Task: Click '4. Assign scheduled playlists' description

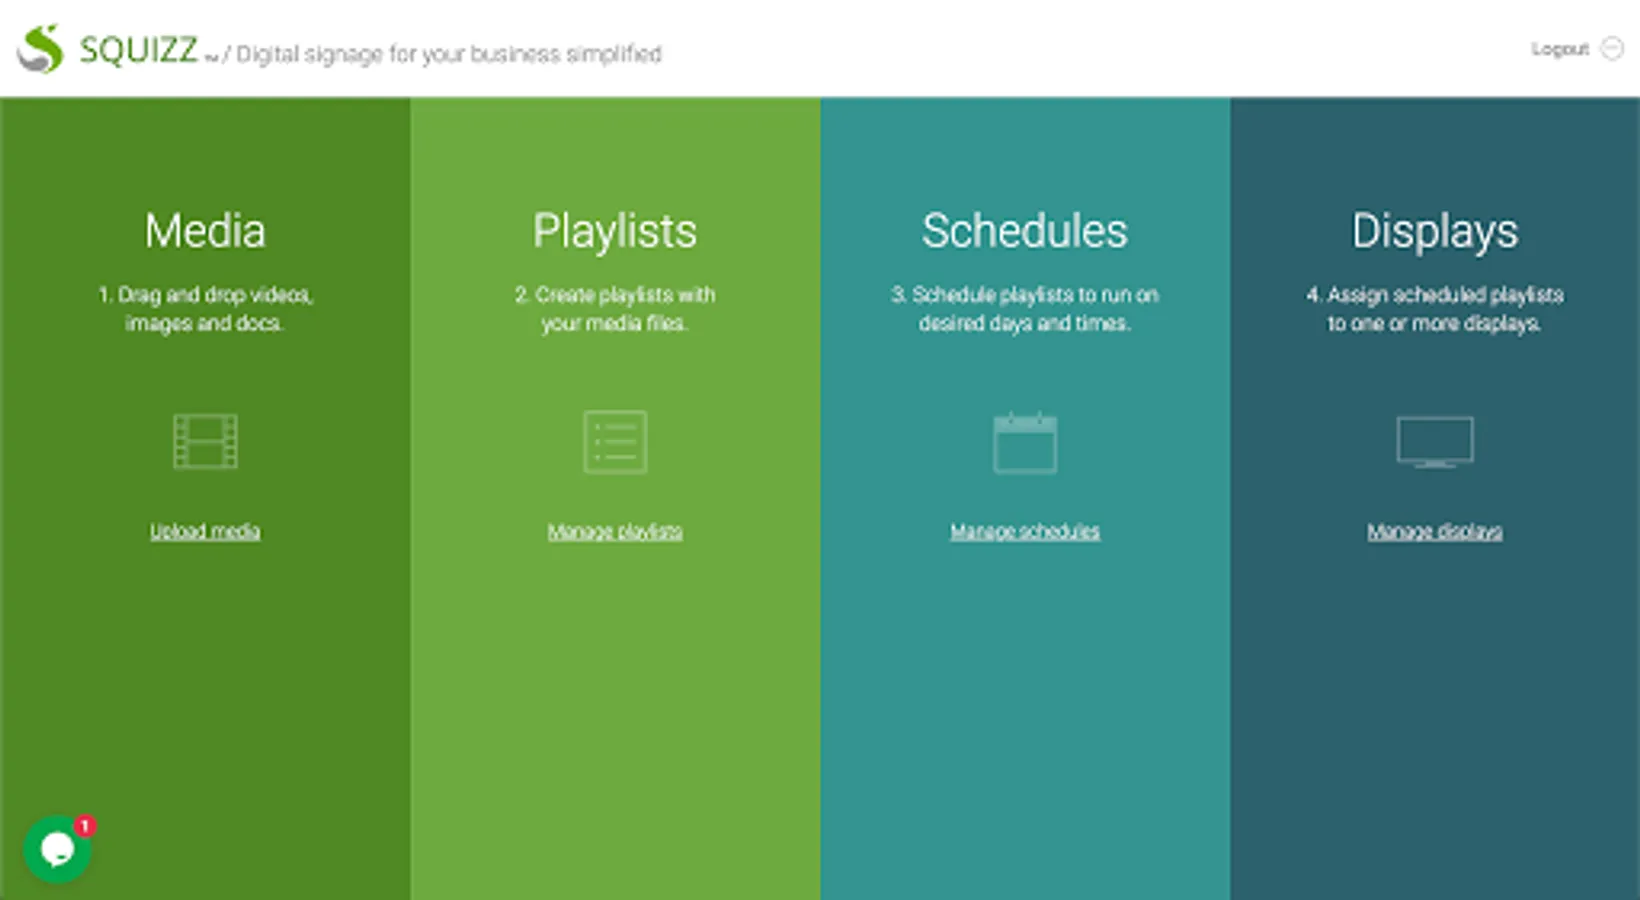Action: (1435, 309)
